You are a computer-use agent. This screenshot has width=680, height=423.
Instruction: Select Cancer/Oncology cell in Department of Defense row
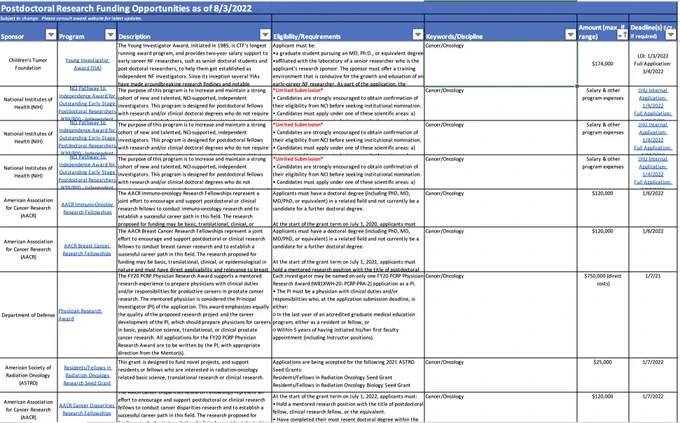pyautogui.click(x=500, y=315)
